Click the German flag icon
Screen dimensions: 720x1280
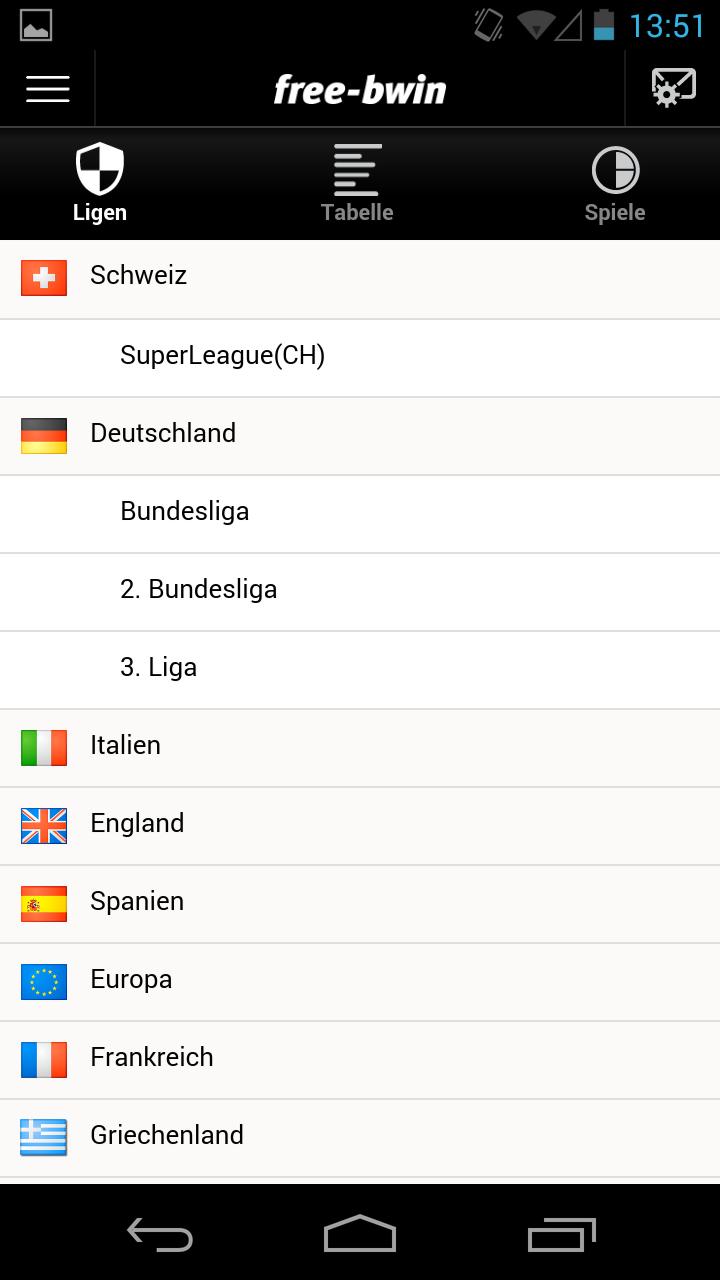[44, 436]
